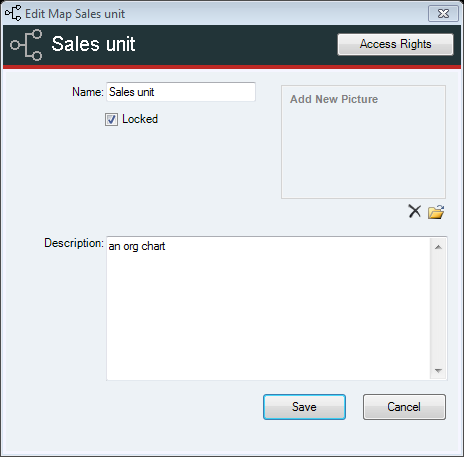Screen dimensions: 464x457
Task: Click the Name field label
Action: (88, 92)
